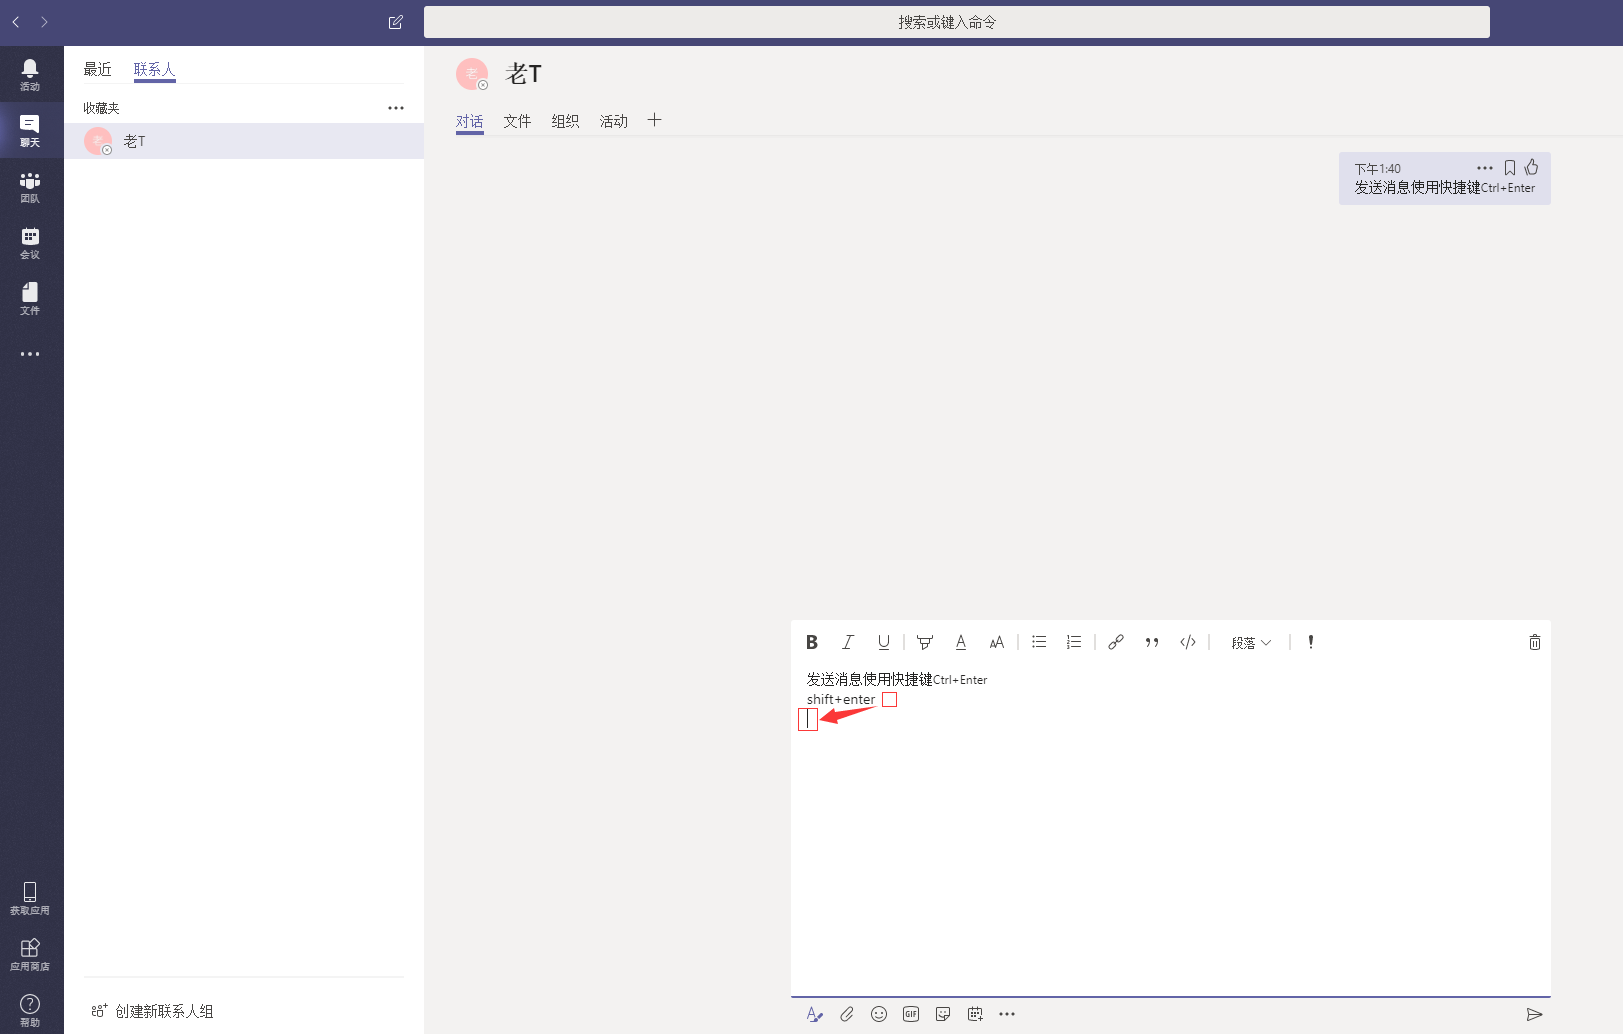Collapse the formatting options (A with pen)

[x=814, y=1014]
